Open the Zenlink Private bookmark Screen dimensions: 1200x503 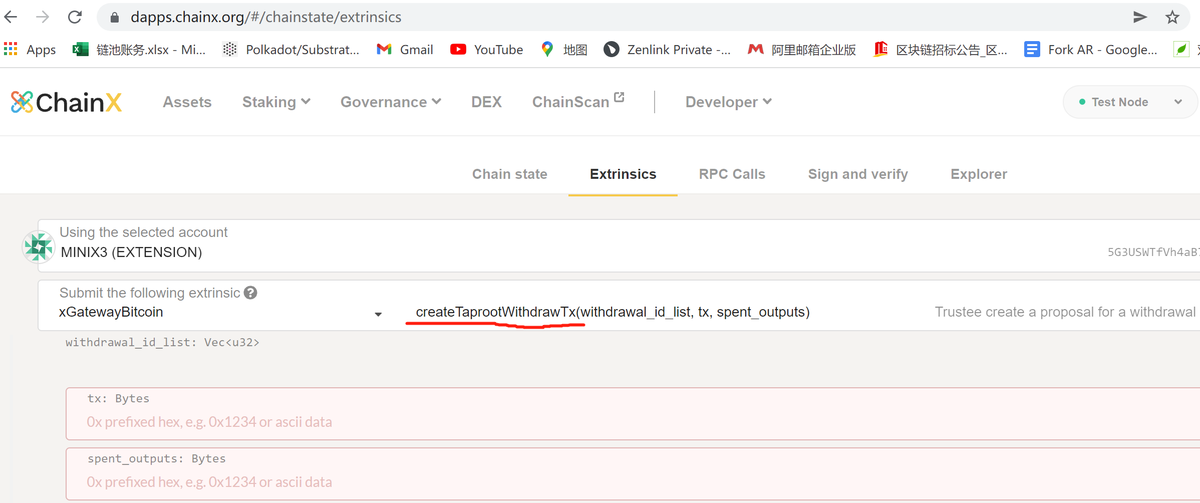667,49
